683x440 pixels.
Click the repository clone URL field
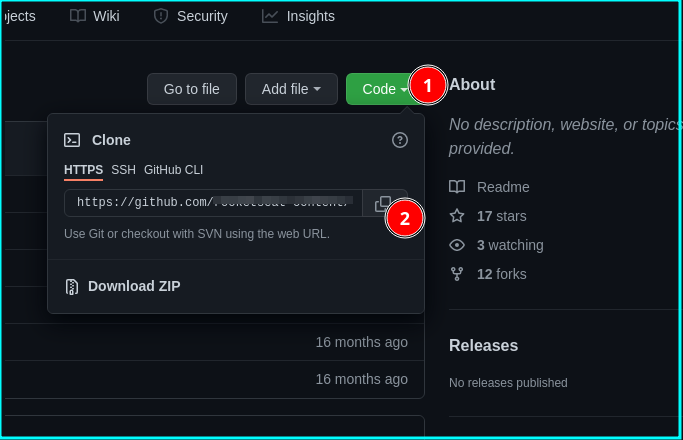(x=213, y=203)
